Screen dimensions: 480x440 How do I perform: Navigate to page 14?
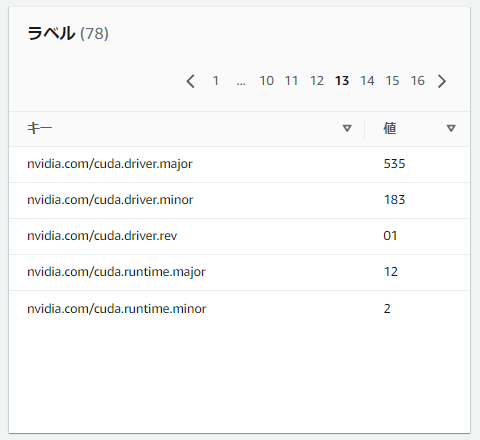pos(367,81)
